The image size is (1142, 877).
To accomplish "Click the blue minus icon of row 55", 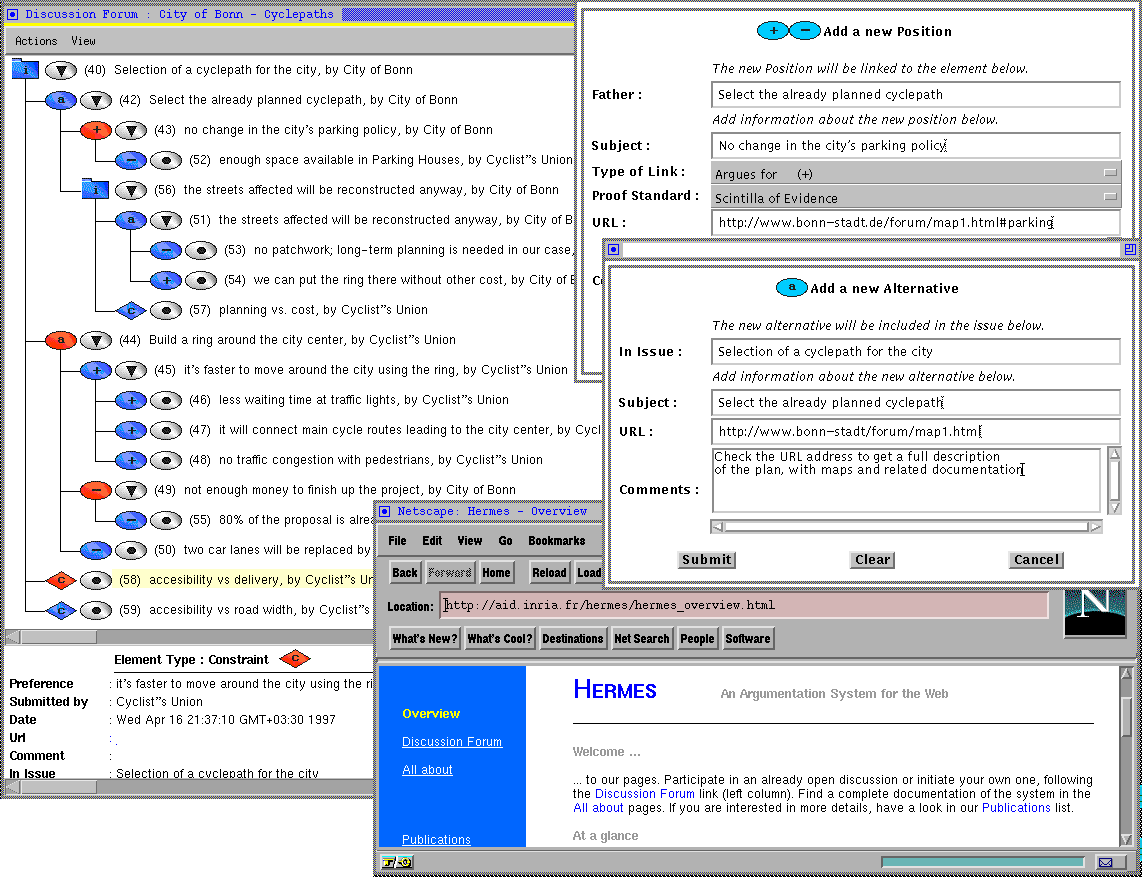I will [x=130, y=520].
